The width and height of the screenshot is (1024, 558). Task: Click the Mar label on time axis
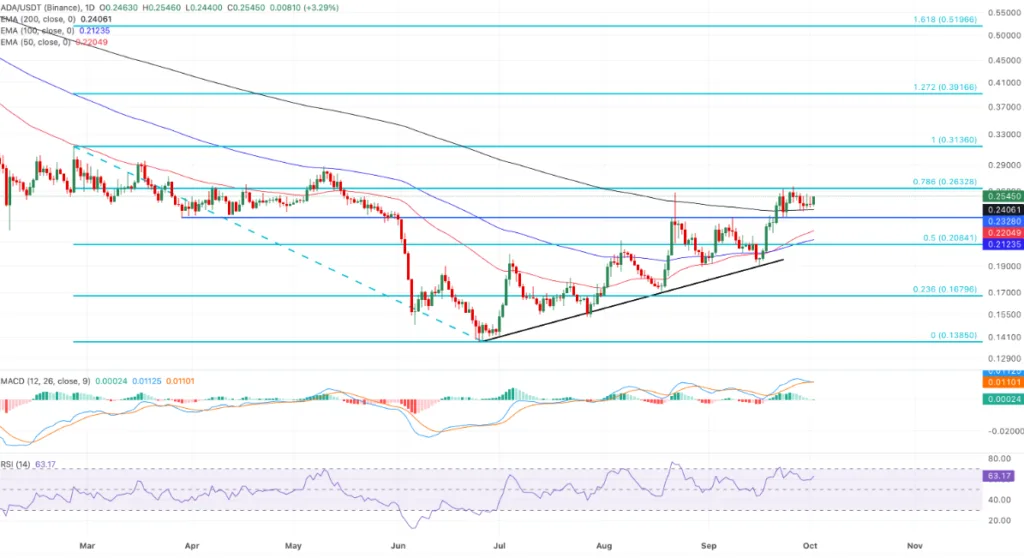(x=87, y=546)
